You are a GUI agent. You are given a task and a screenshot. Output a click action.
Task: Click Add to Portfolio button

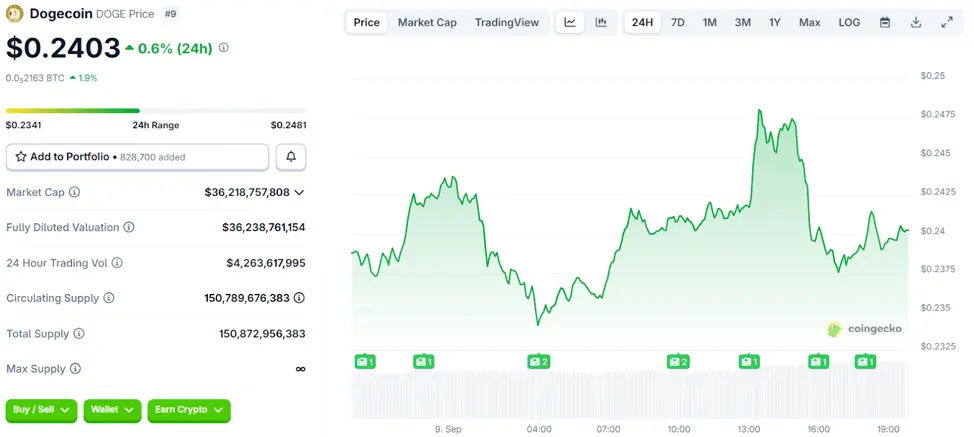[137, 157]
